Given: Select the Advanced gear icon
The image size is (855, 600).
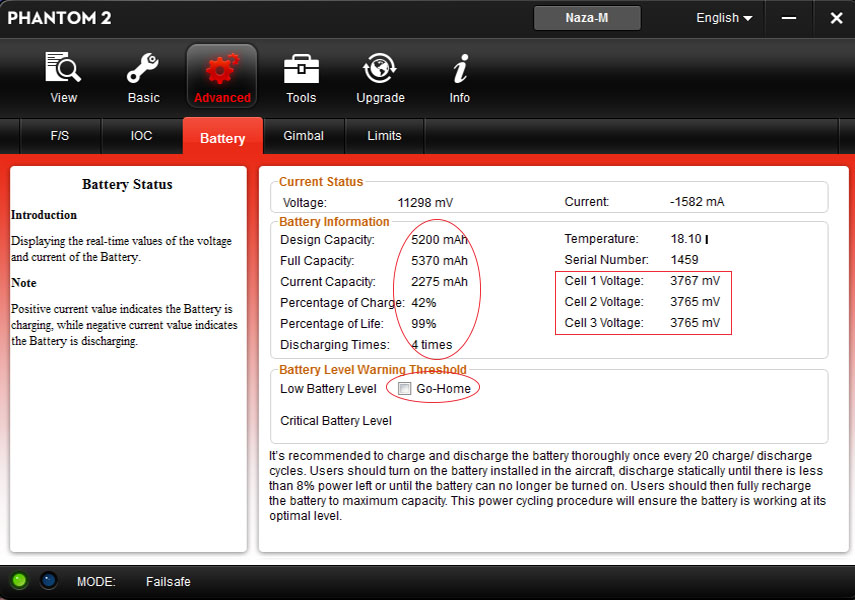Looking at the screenshot, I should click(x=222, y=69).
